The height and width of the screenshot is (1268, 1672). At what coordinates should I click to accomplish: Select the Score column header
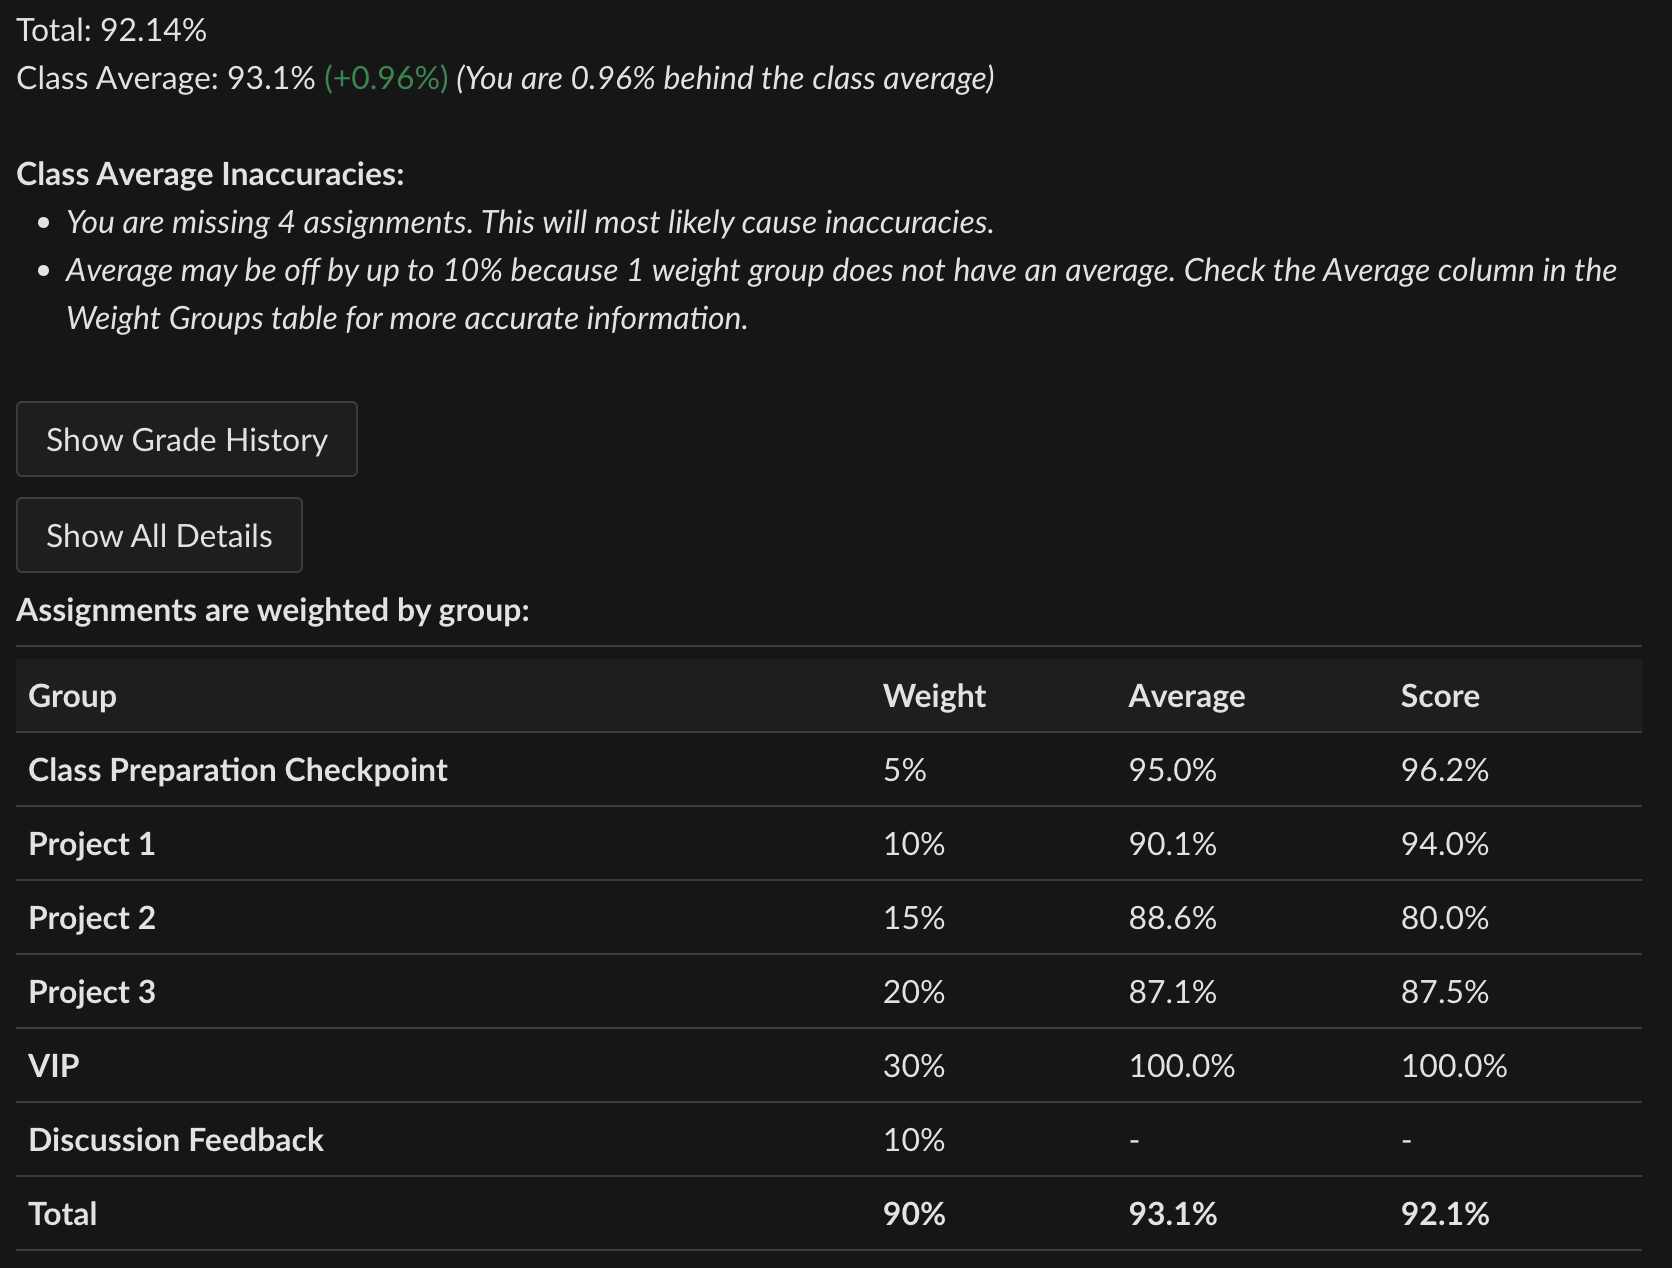pyautogui.click(x=1439, y=696)
